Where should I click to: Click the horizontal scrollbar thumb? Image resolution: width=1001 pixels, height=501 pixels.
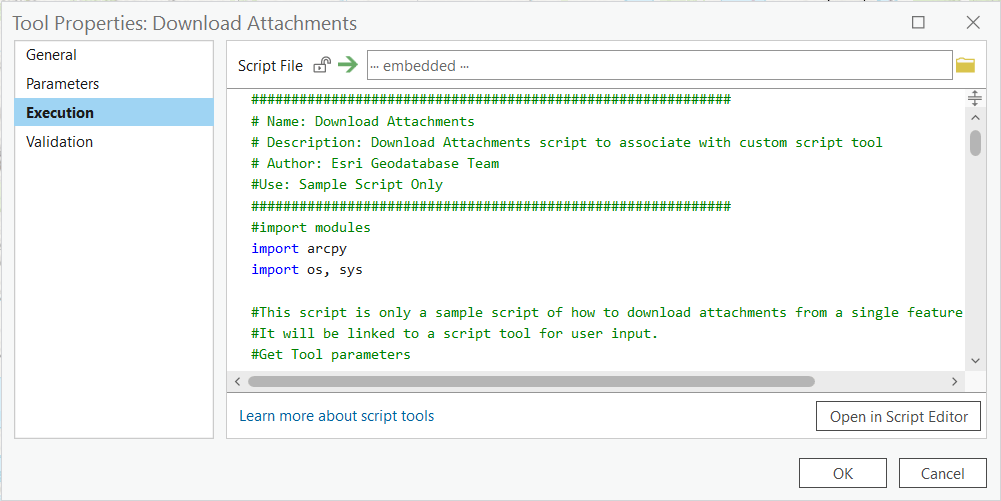click(x=531, y=382)
